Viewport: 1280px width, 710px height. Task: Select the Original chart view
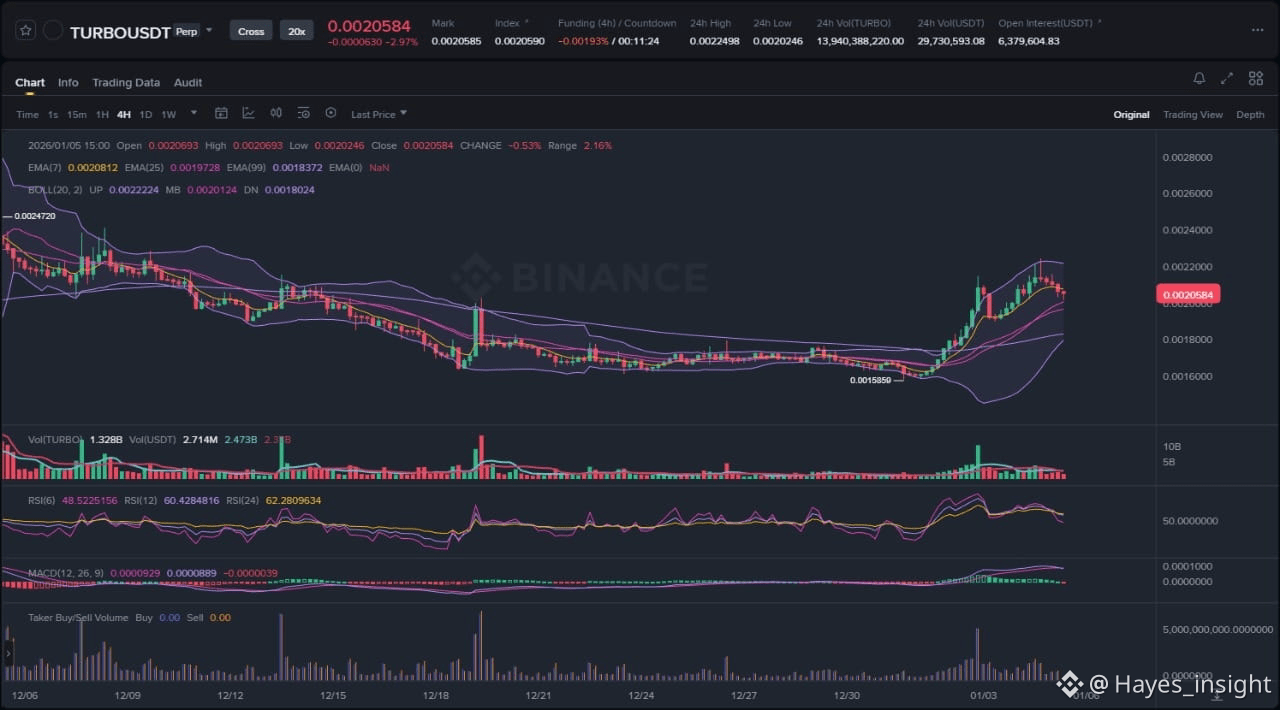[1131, 115]
